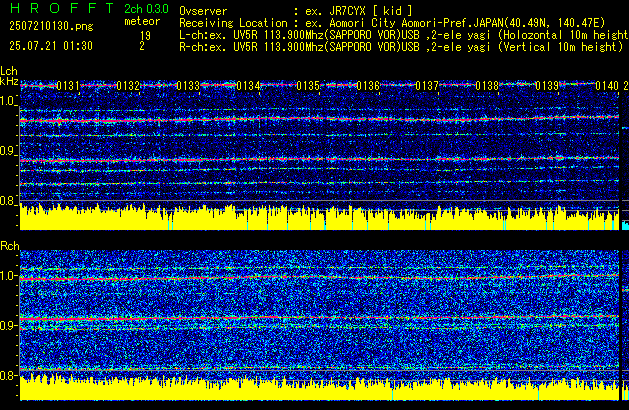The image size is (629, 410).
Task: Click the Lch channel label
Action: point(9,71)
